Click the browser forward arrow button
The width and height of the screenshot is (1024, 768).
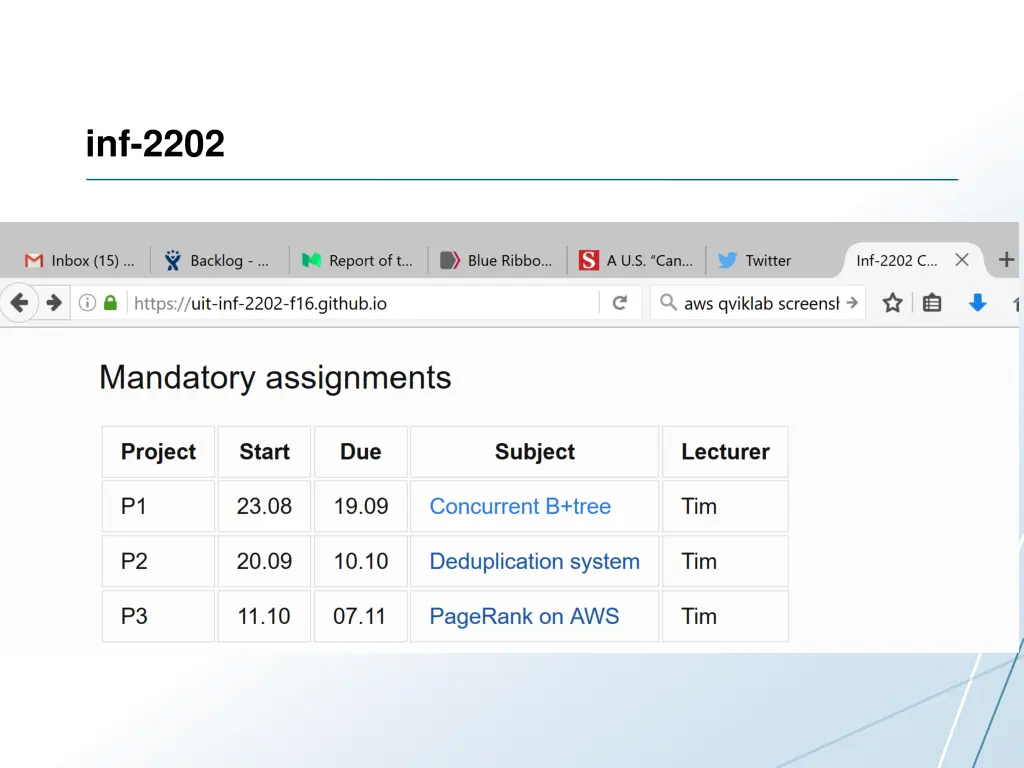coord(54,303)
